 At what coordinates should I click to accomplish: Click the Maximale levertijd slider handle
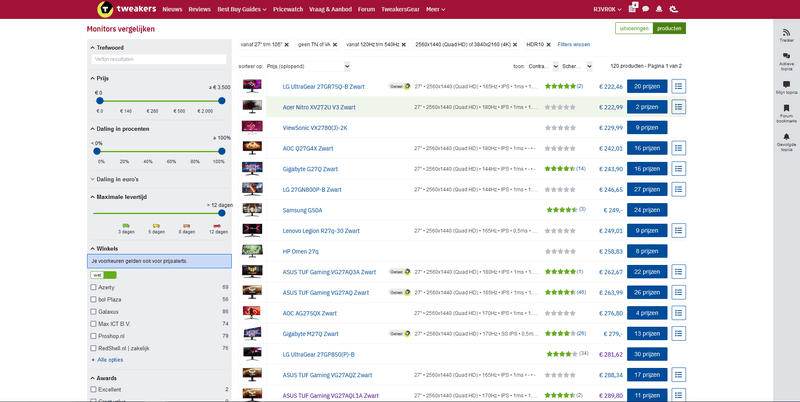pyautogui.click(x=221, y=213)
